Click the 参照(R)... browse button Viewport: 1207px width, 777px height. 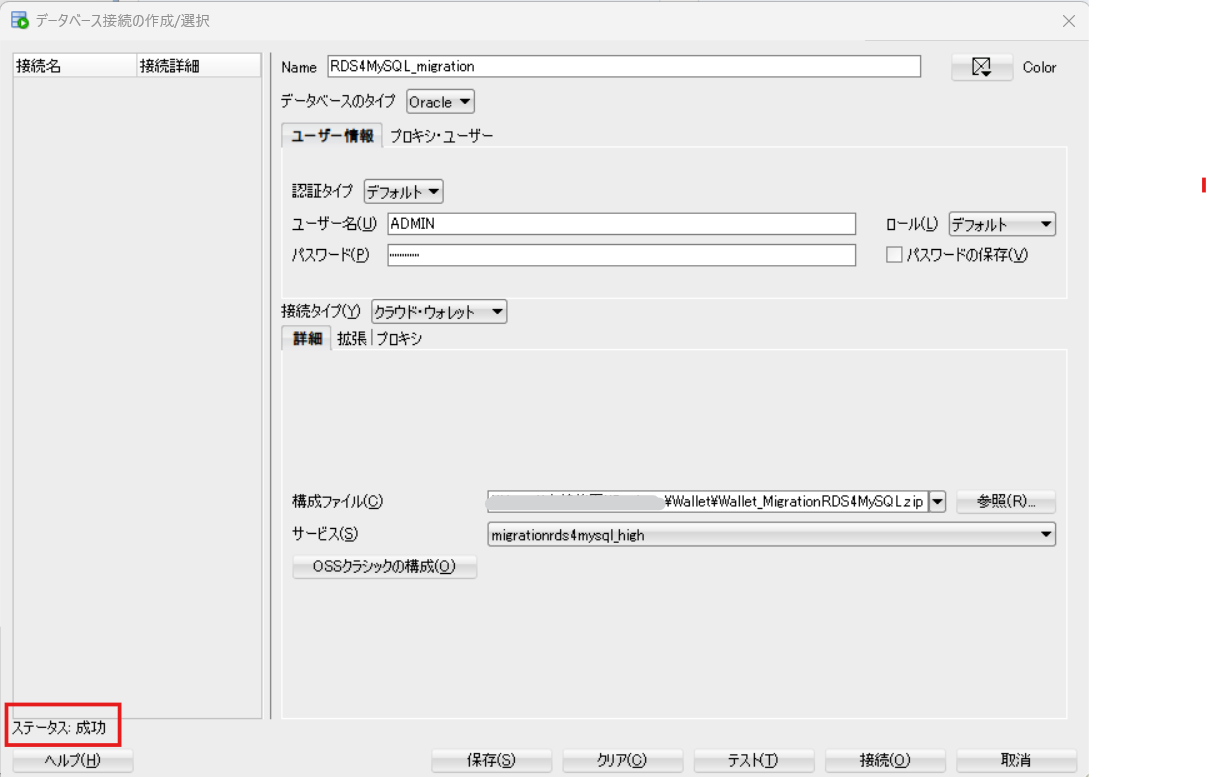(1006, 501)
